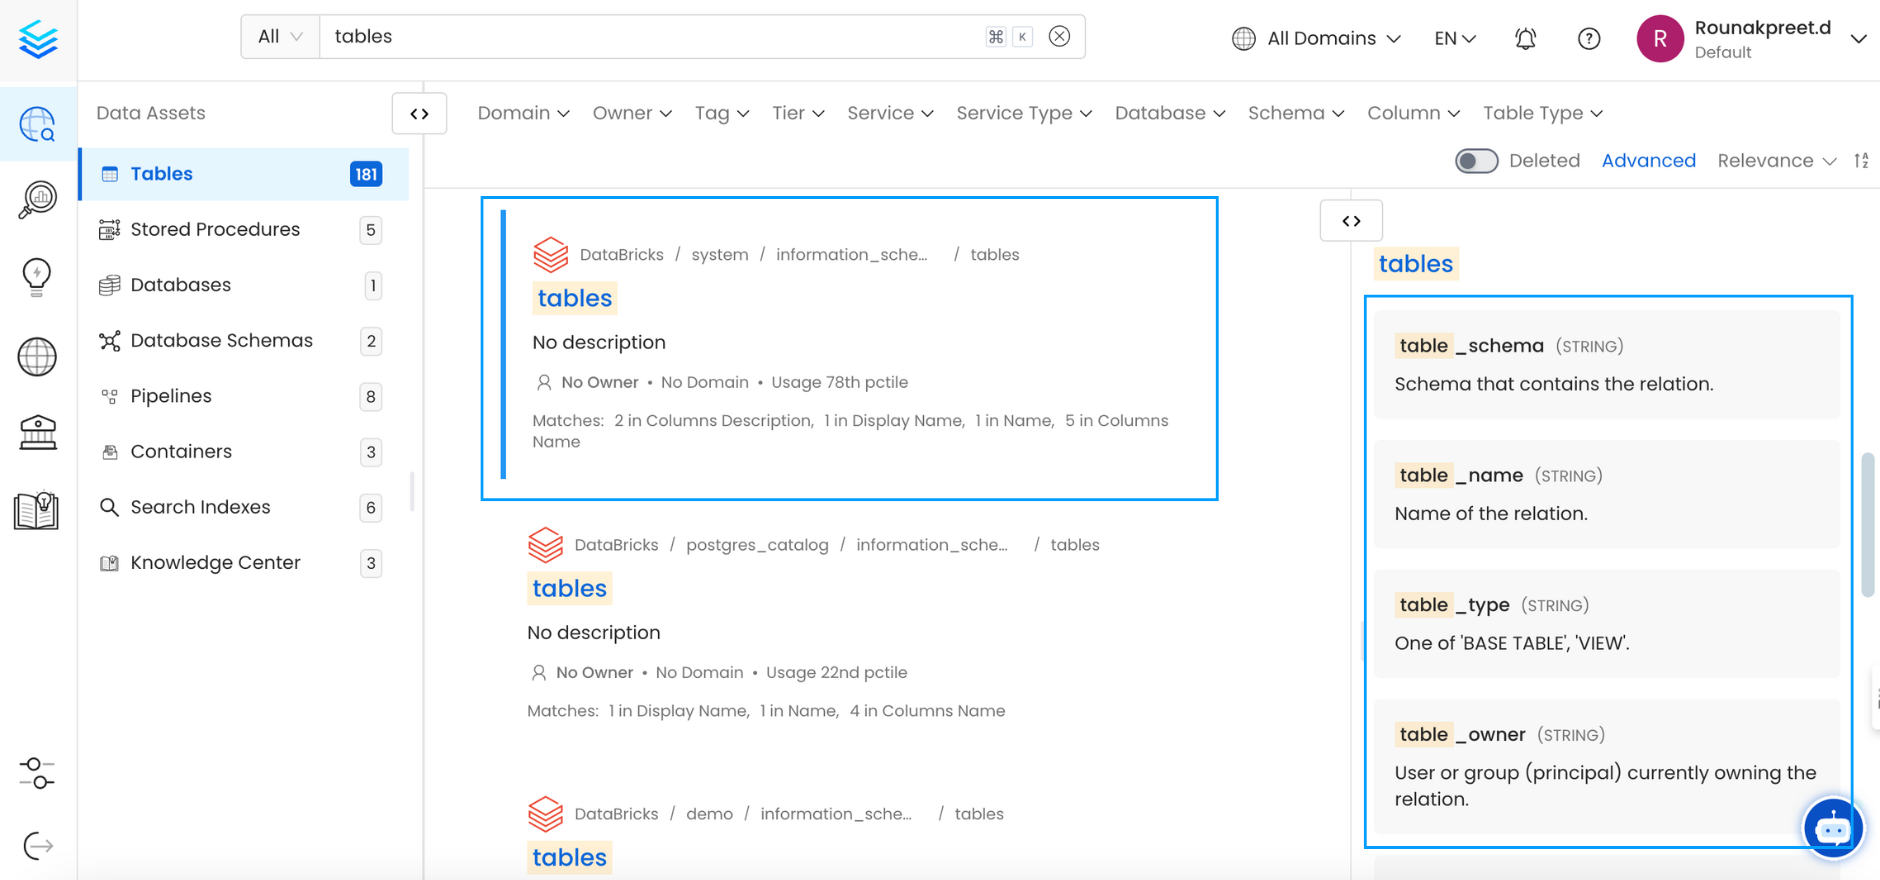Open the chatbot assistant icon

(x=1832, y=828)
